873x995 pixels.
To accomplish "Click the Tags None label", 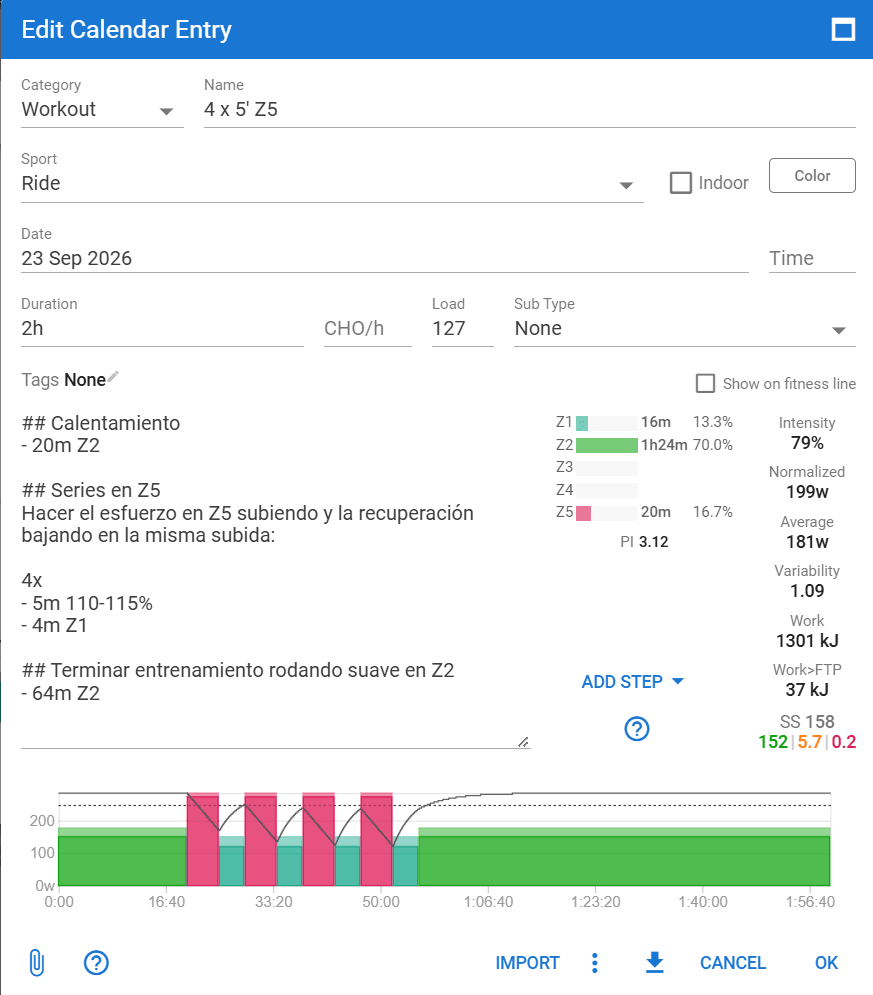I will (x=63, y=380).
